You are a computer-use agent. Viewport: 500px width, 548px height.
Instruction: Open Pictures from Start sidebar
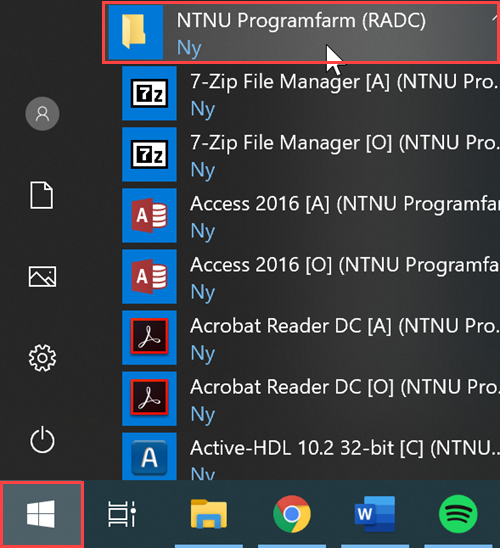point(42,276)
